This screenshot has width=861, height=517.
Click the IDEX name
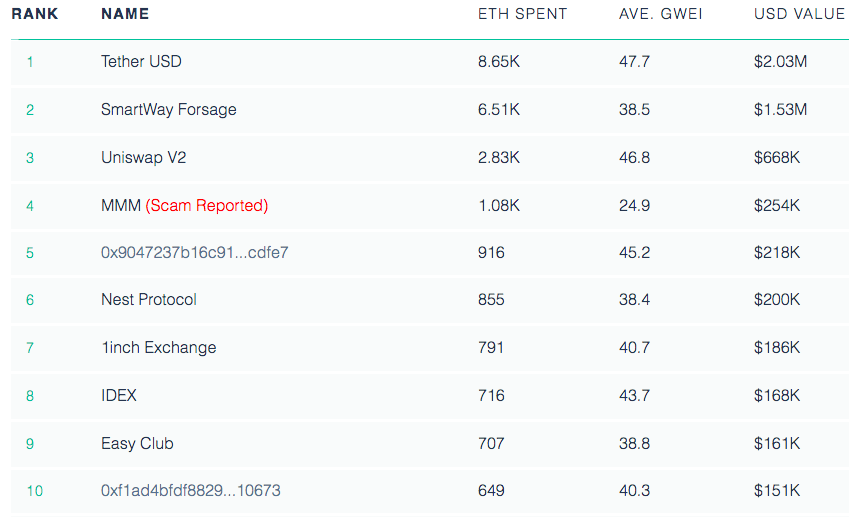tap(119, 396)
